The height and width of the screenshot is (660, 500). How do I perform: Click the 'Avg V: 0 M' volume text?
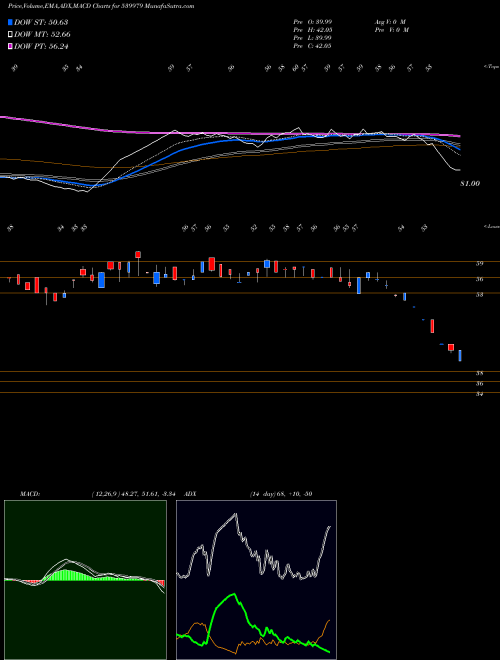pyautogui.click(x=390, y=21)
